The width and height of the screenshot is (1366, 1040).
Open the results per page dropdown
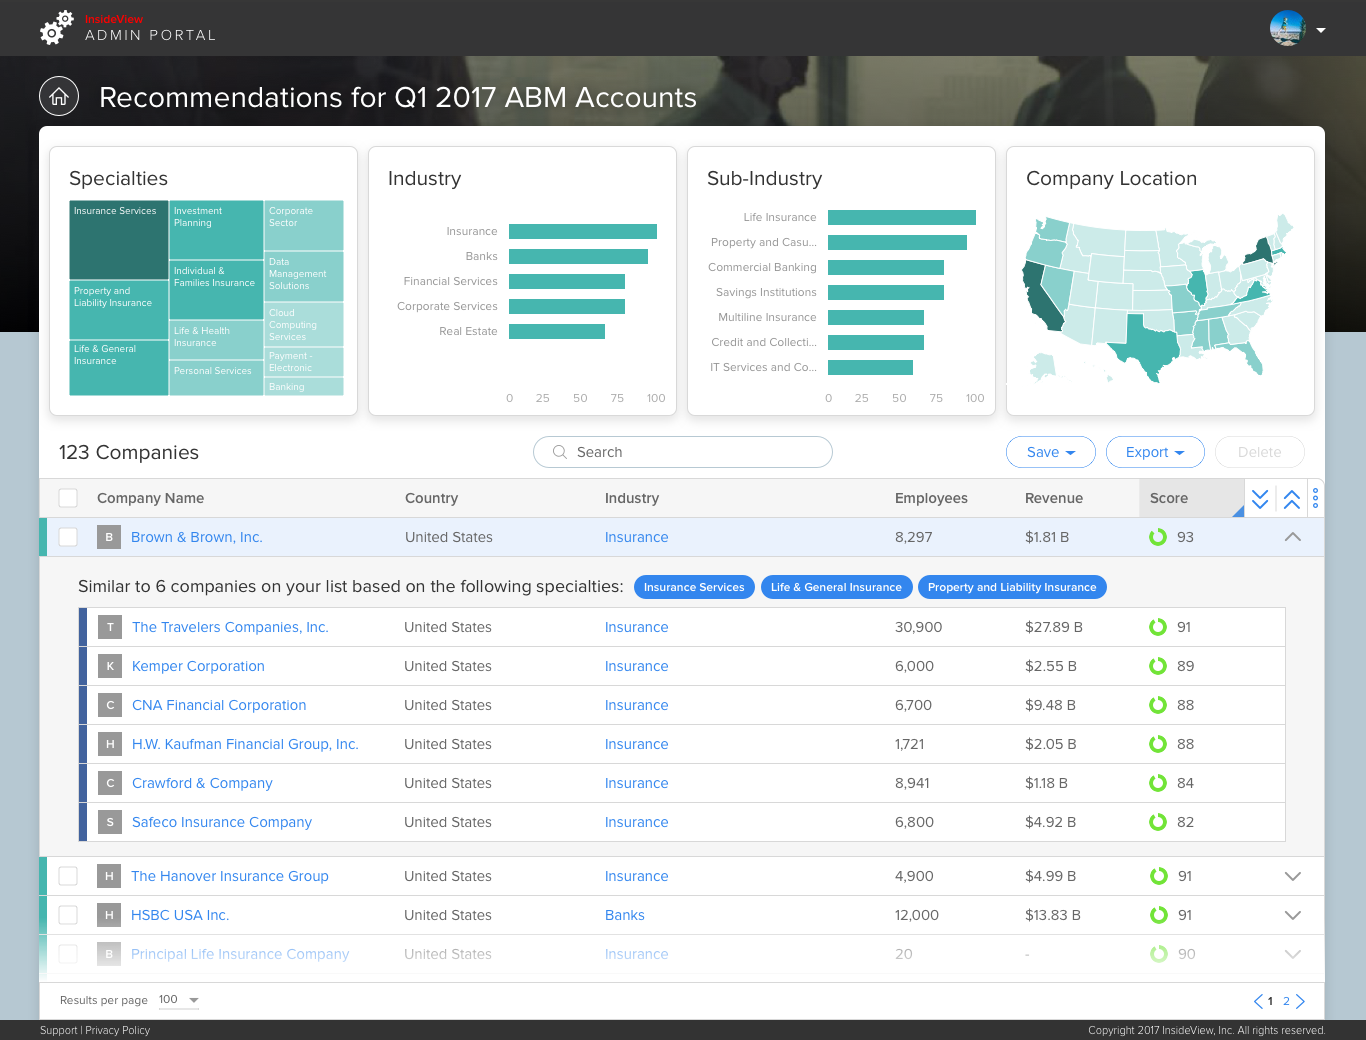[179, 1000]
